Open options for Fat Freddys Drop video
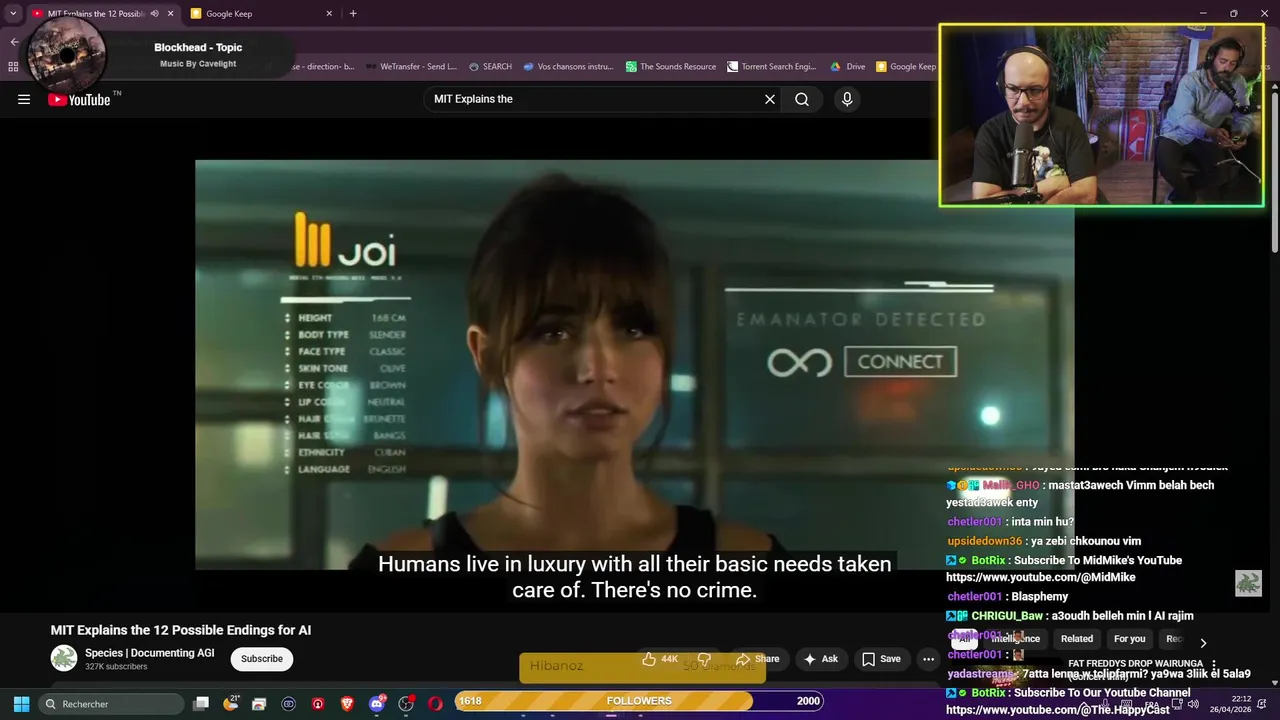The width and height of the screenshot is (1280, 720). point(1214,665)
